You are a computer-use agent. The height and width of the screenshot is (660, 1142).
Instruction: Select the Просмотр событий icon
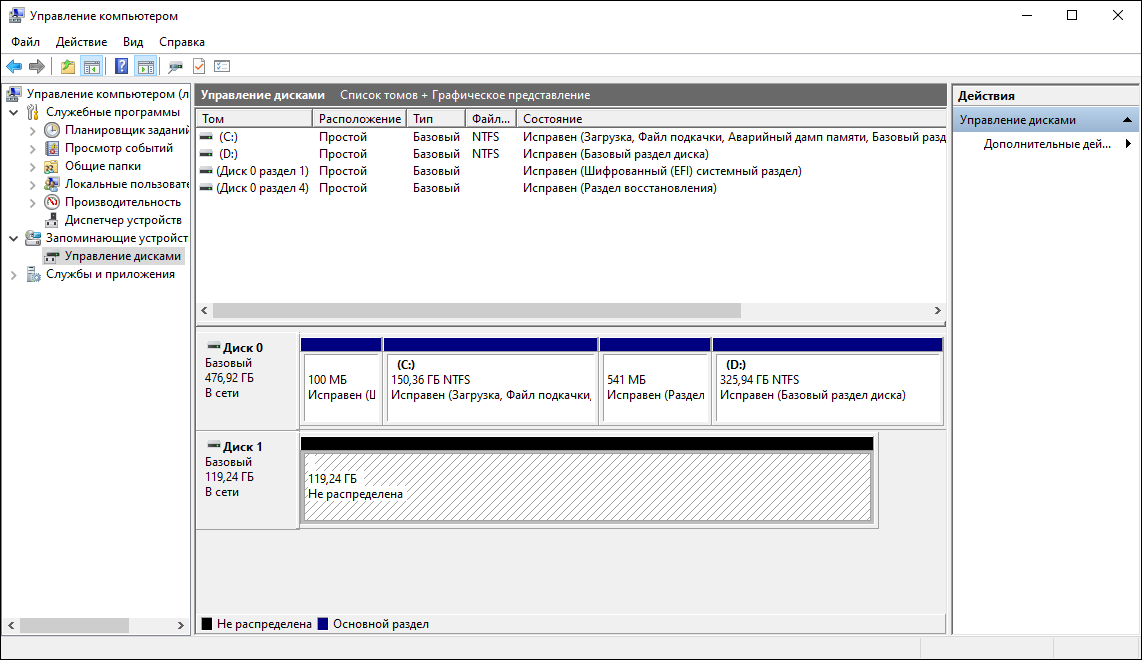52,148
